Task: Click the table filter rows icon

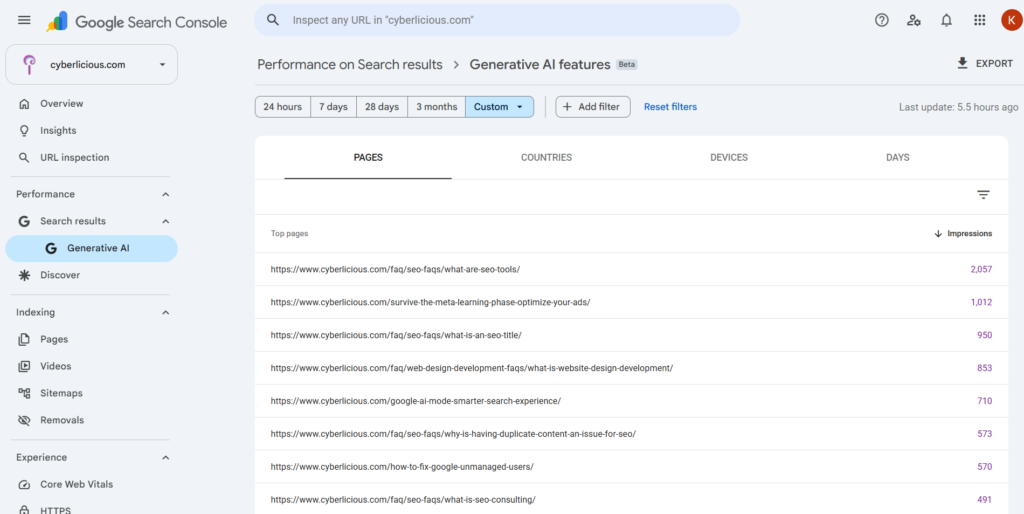Action: click(x=984, y=195)
